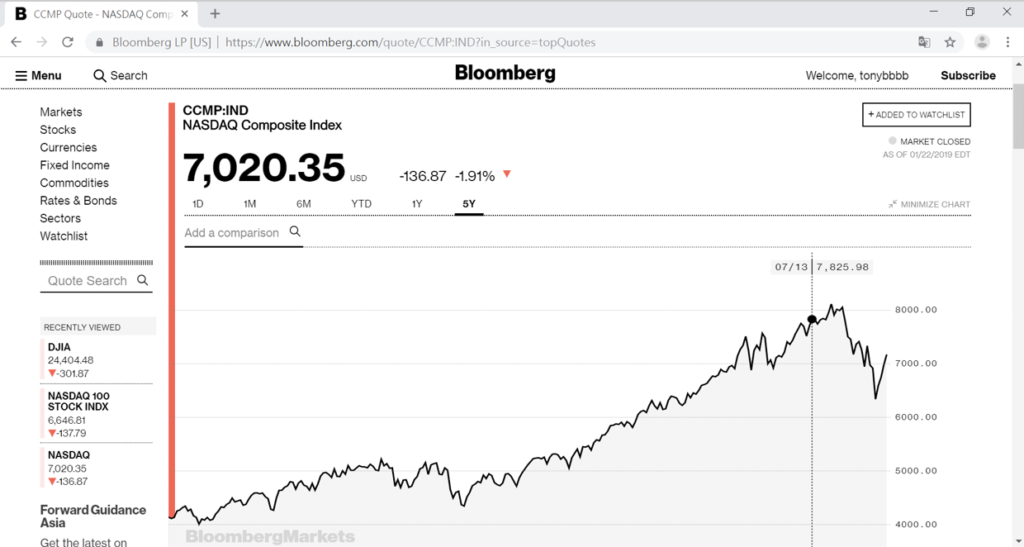
Task: Open the Stocks section
Action: (57, 130)
